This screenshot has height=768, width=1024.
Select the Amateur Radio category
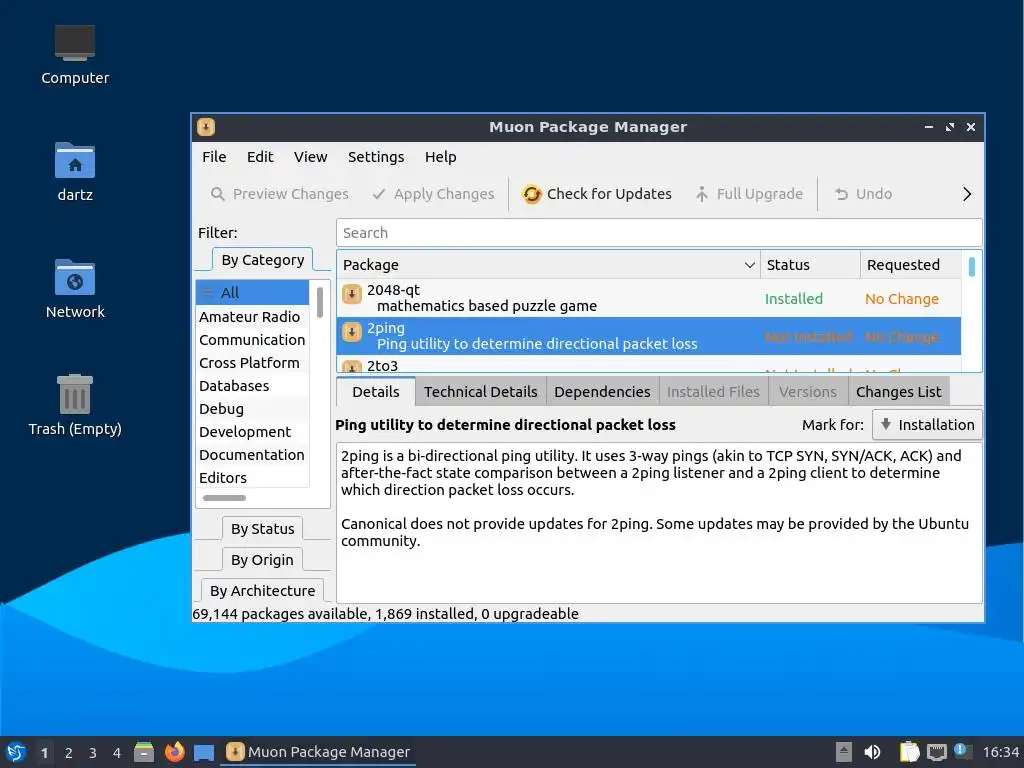[x=252, y=317]
